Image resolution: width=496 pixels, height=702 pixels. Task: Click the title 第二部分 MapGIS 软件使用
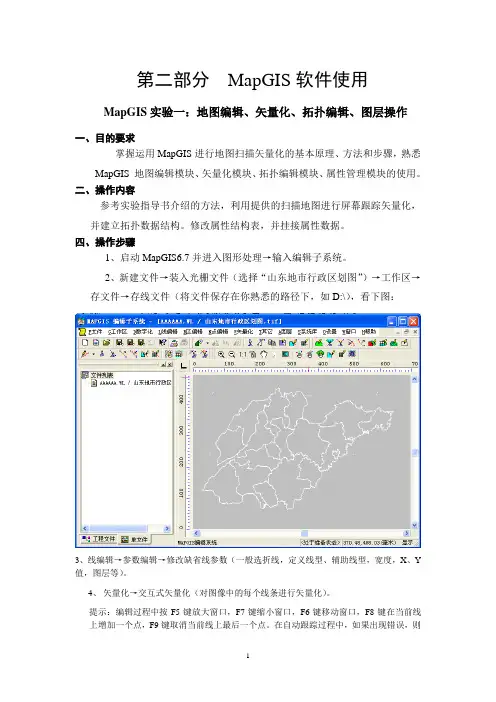252,79
